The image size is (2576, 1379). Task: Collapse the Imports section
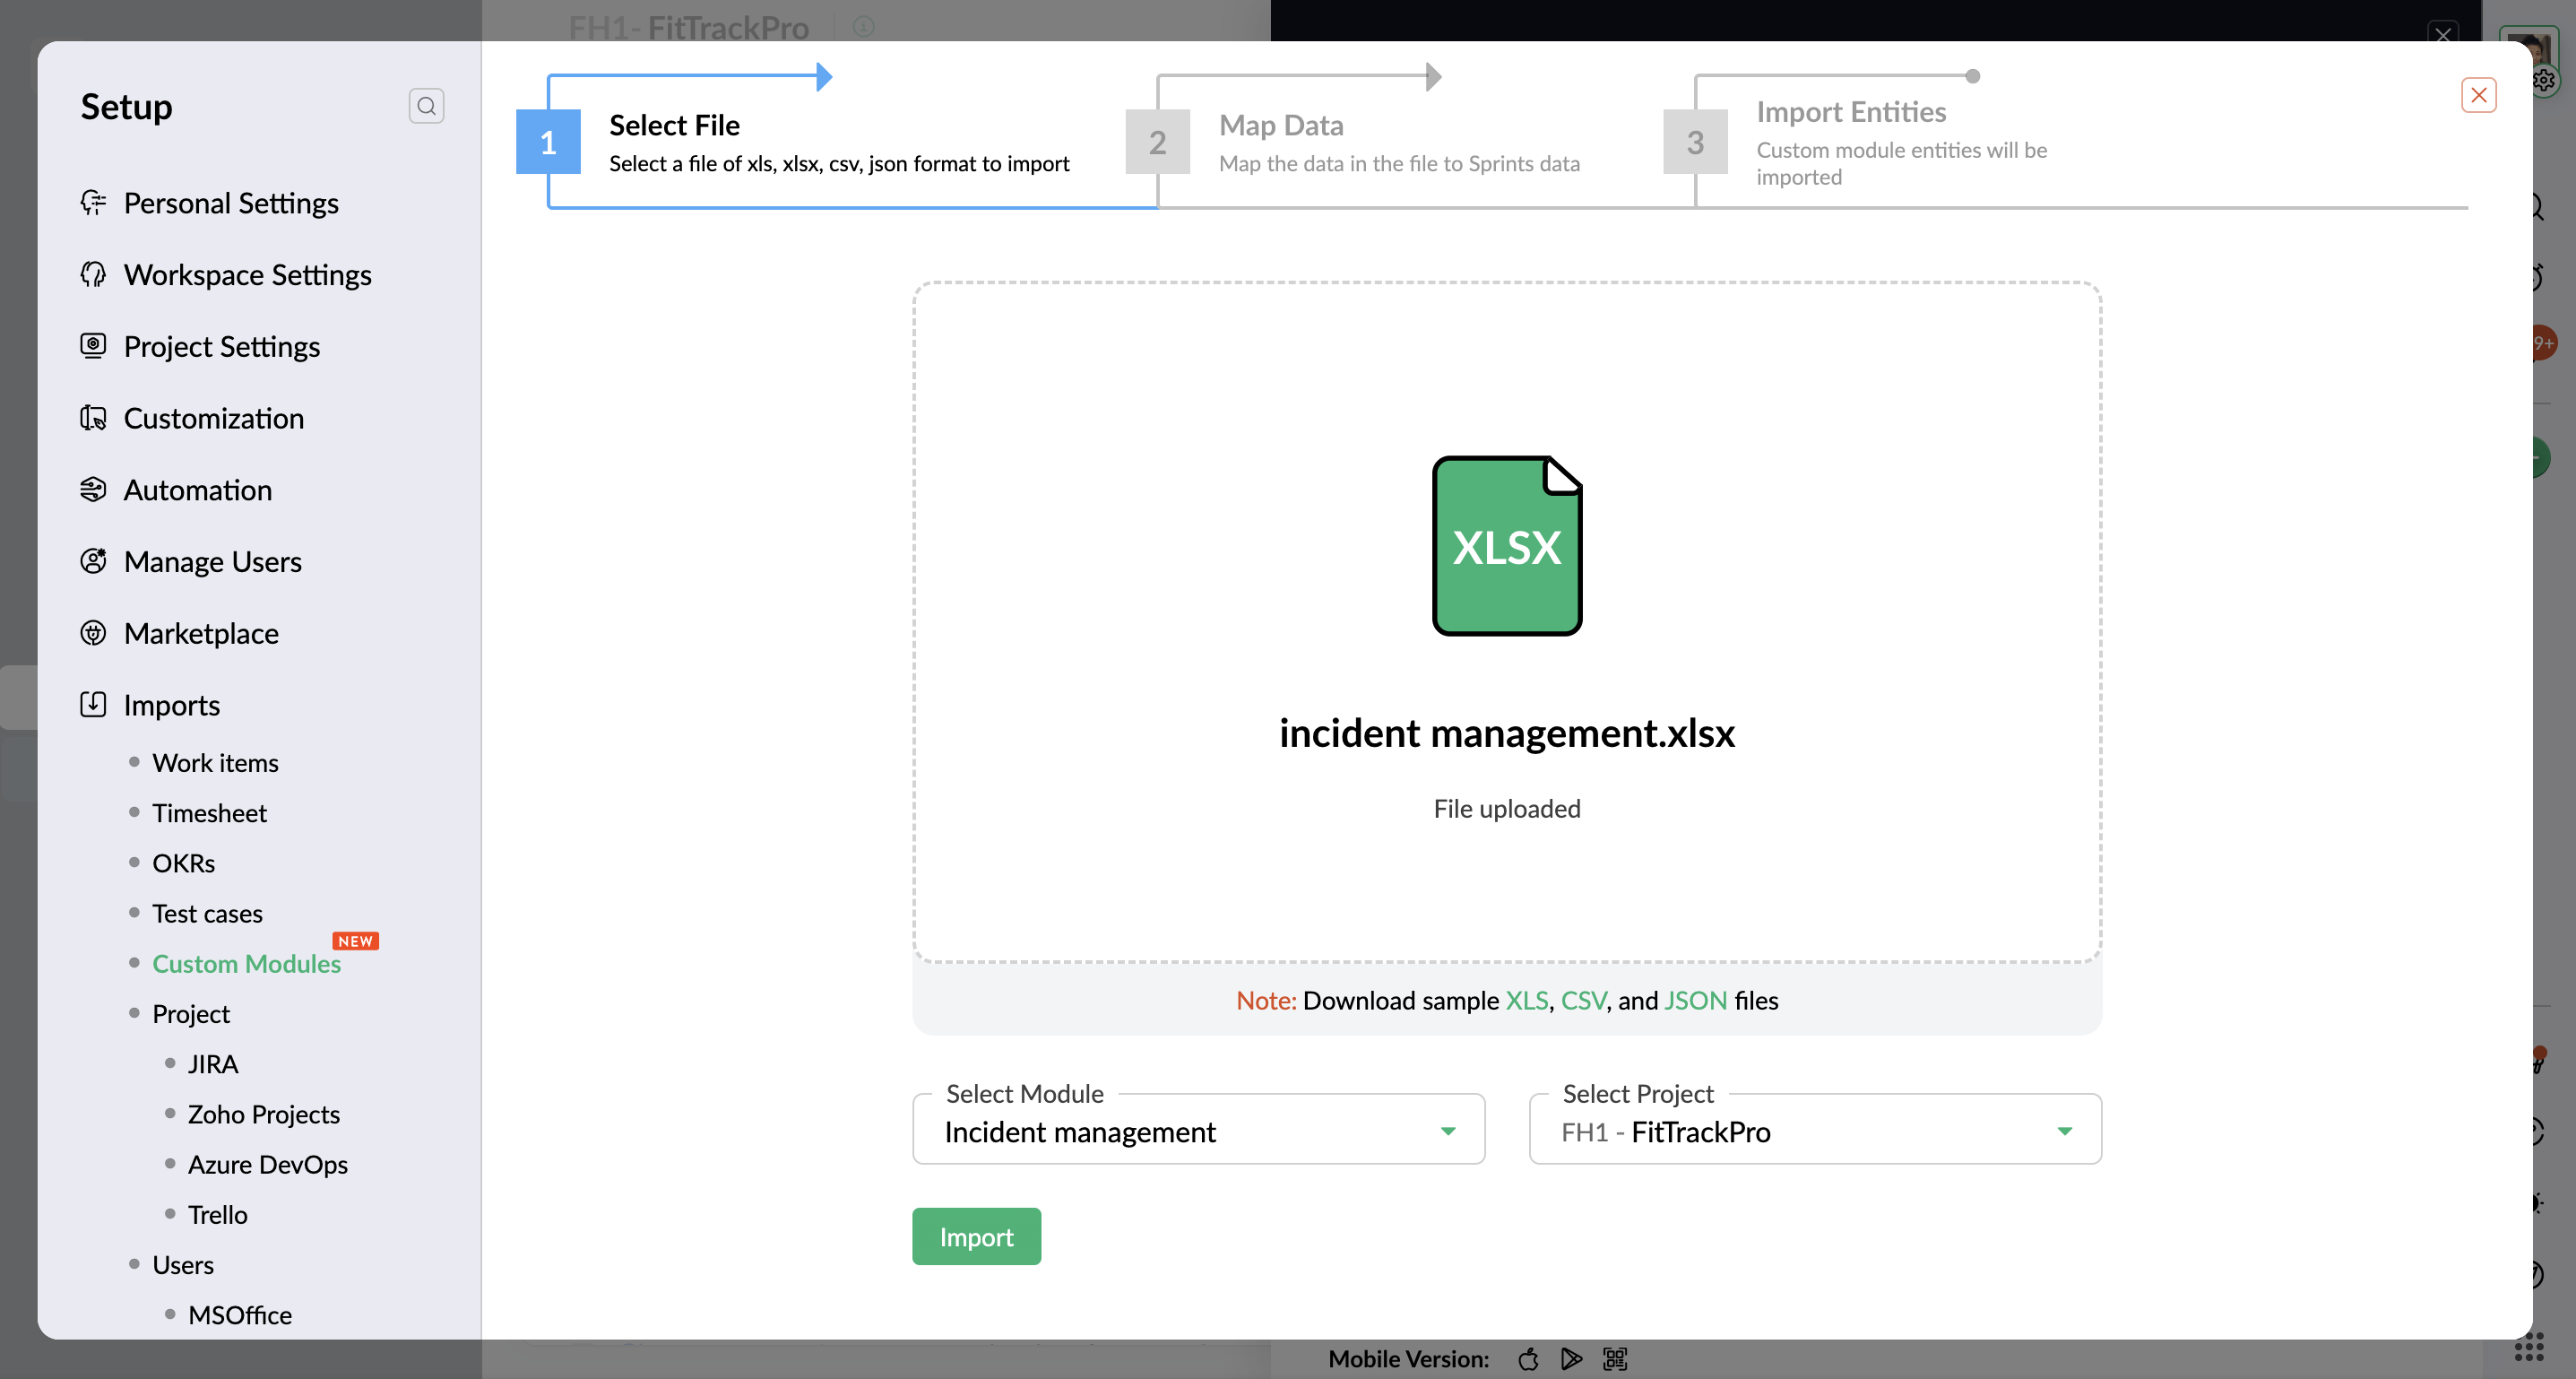click(x=171, y=705)
